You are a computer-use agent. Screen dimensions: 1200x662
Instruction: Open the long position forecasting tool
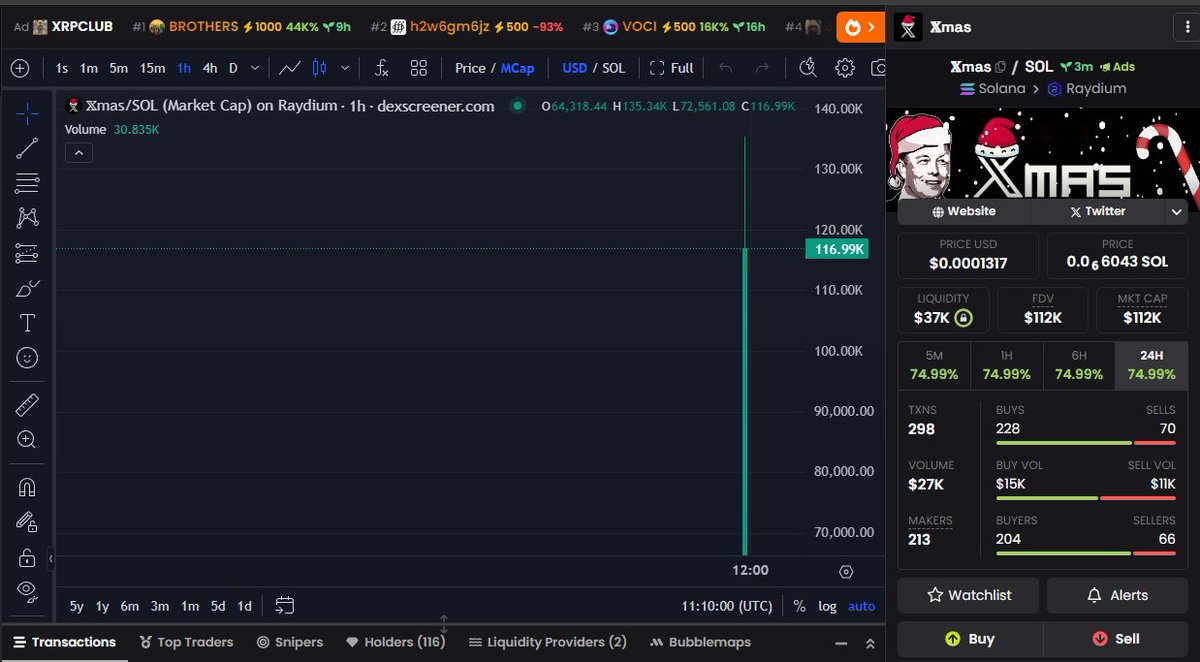pyautogui.click(x=27, y=254)
